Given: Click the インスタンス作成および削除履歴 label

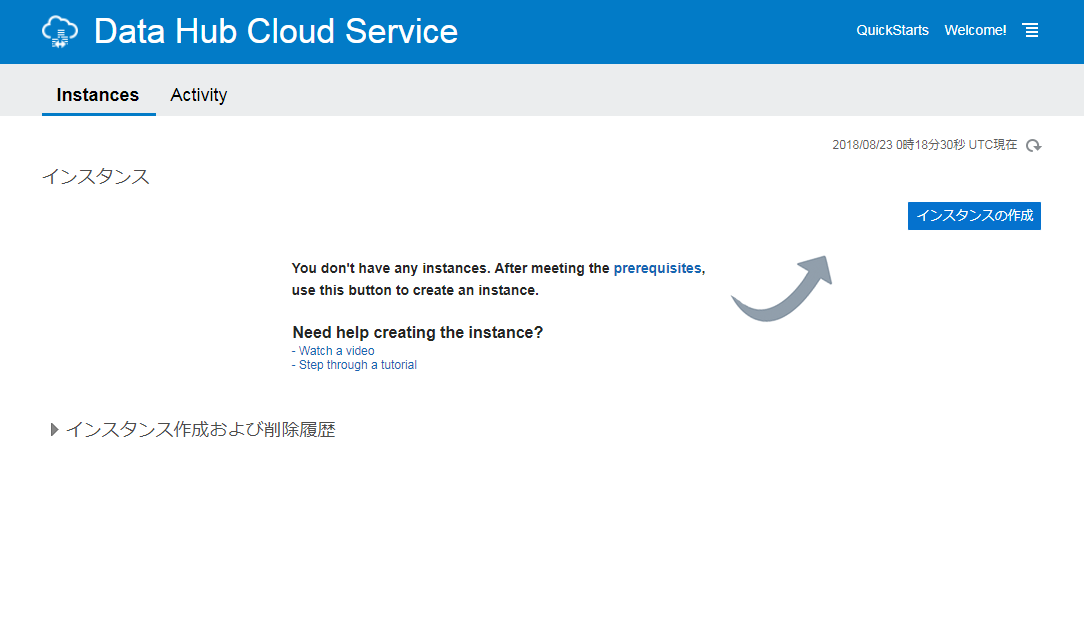Looking at the screenshot, I should 200,429.
